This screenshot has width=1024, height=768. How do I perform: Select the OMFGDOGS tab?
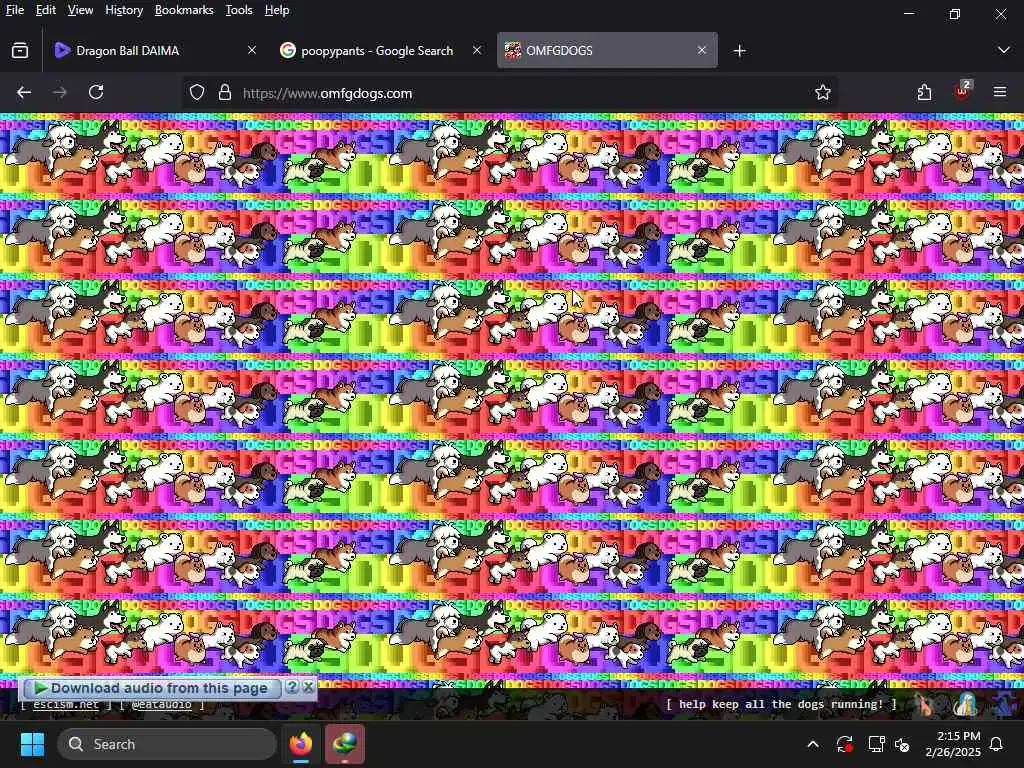pyautogui.click(x=607, y=50)
